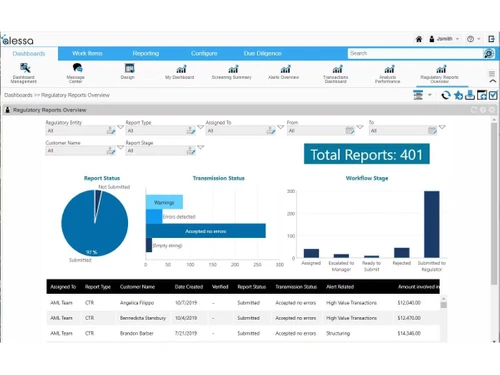Sort by Customer Name column header

(137, 287)
